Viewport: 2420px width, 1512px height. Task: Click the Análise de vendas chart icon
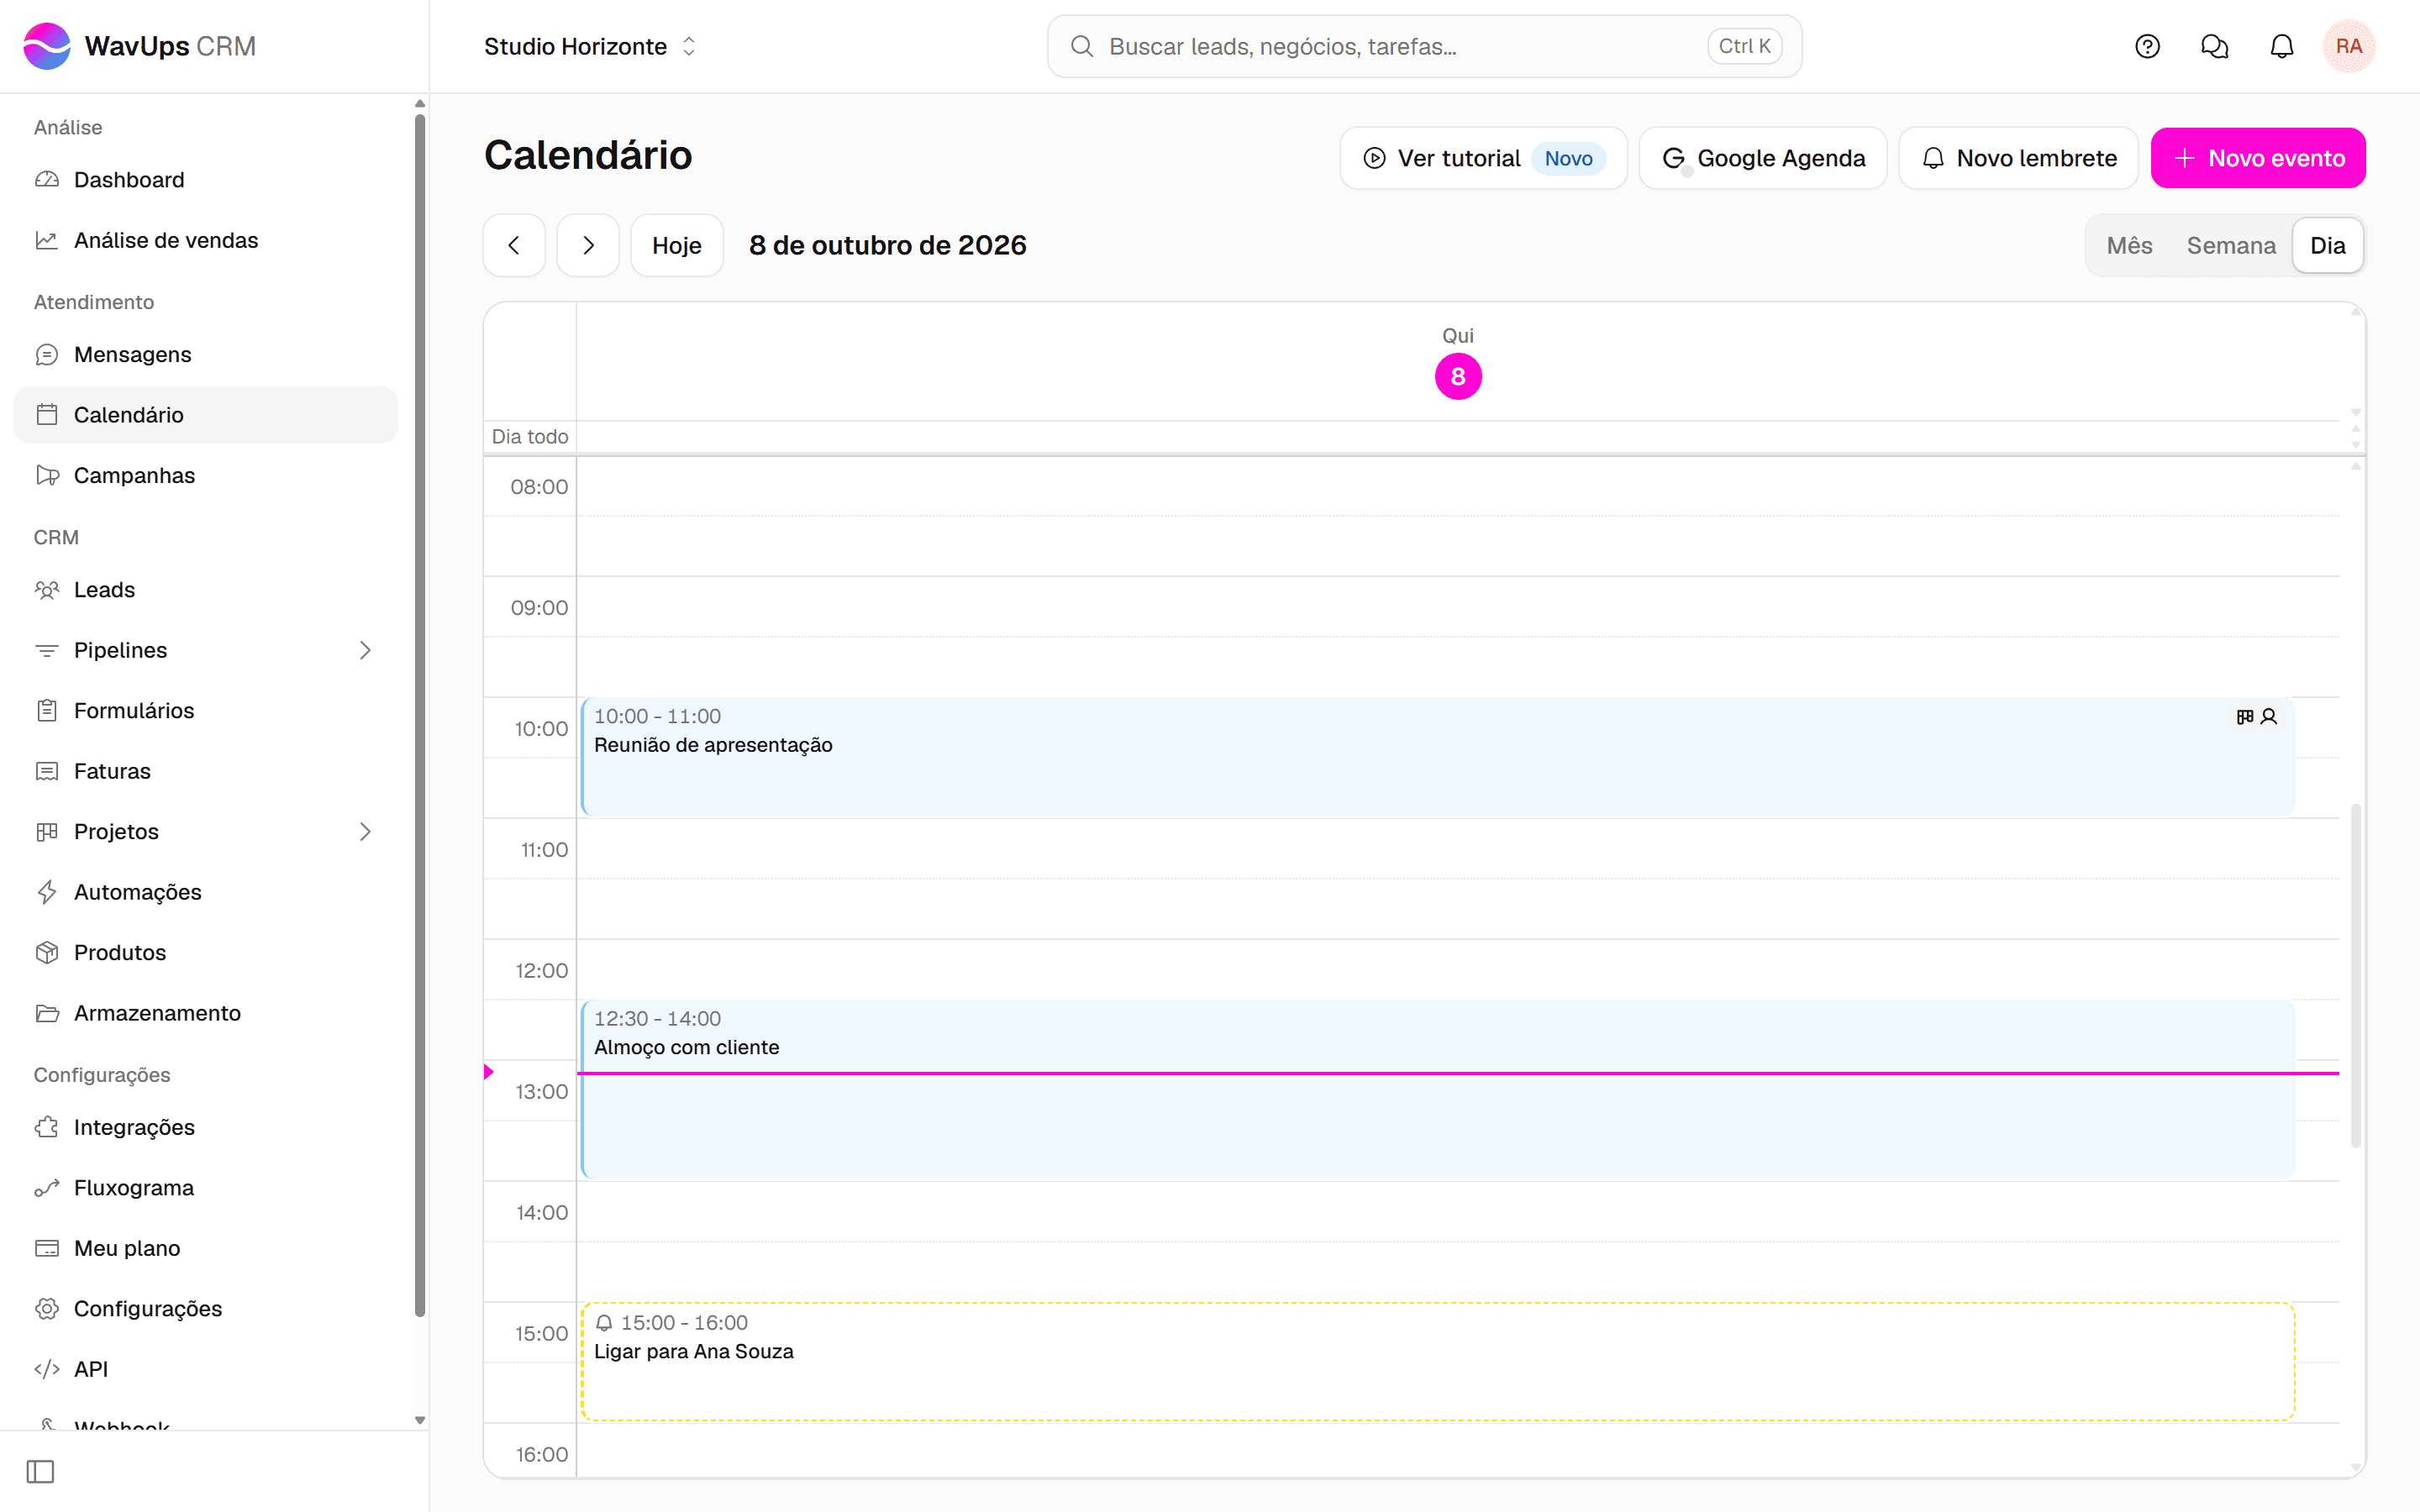tap(47, 240)
